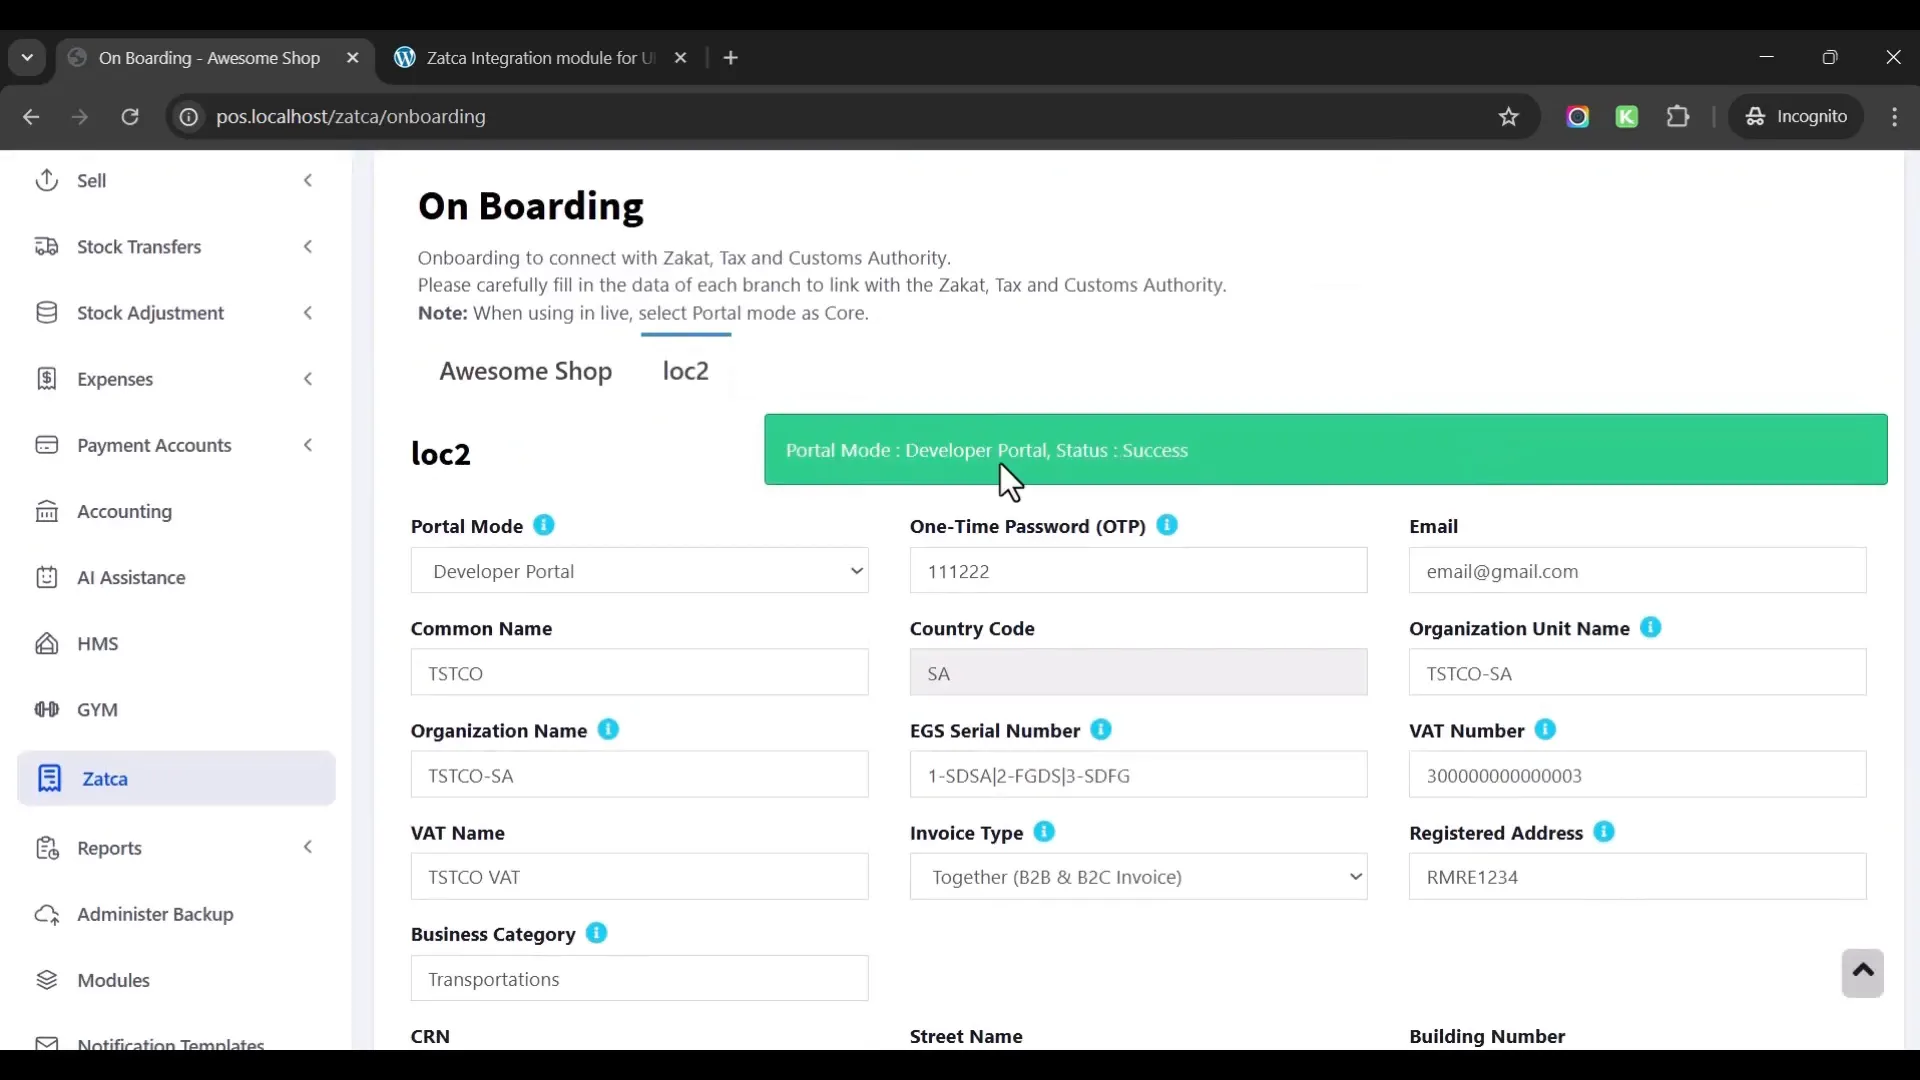Switch to the Awesome Shop tab

point(525,371)
